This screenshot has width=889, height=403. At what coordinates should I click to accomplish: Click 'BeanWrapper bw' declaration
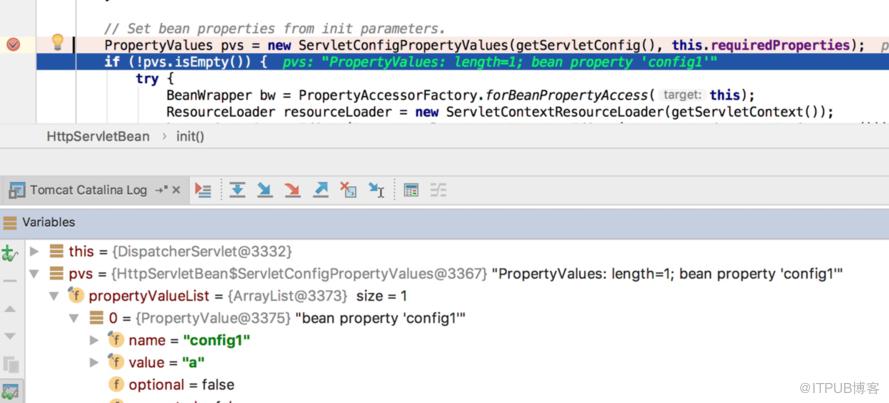coord(221,95)
